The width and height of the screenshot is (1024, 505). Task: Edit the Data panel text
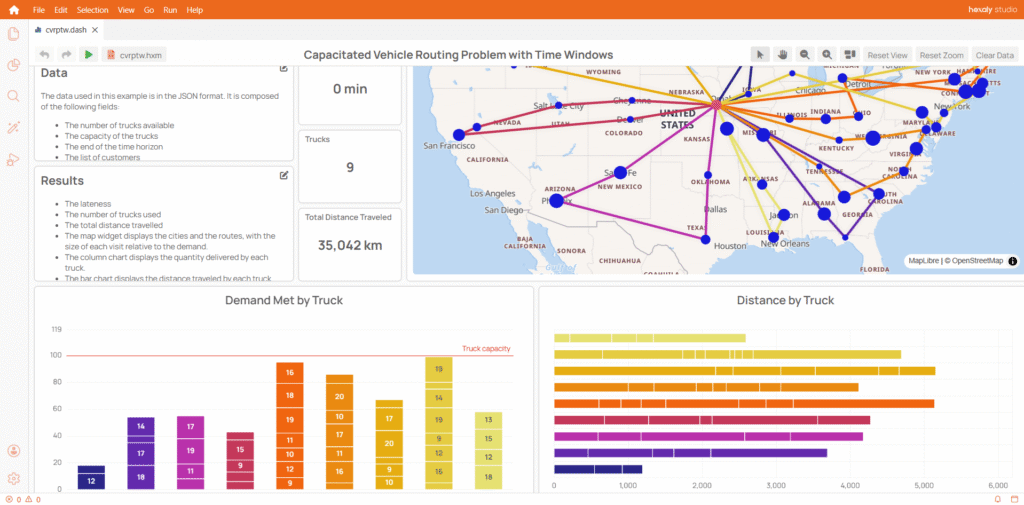284,69
